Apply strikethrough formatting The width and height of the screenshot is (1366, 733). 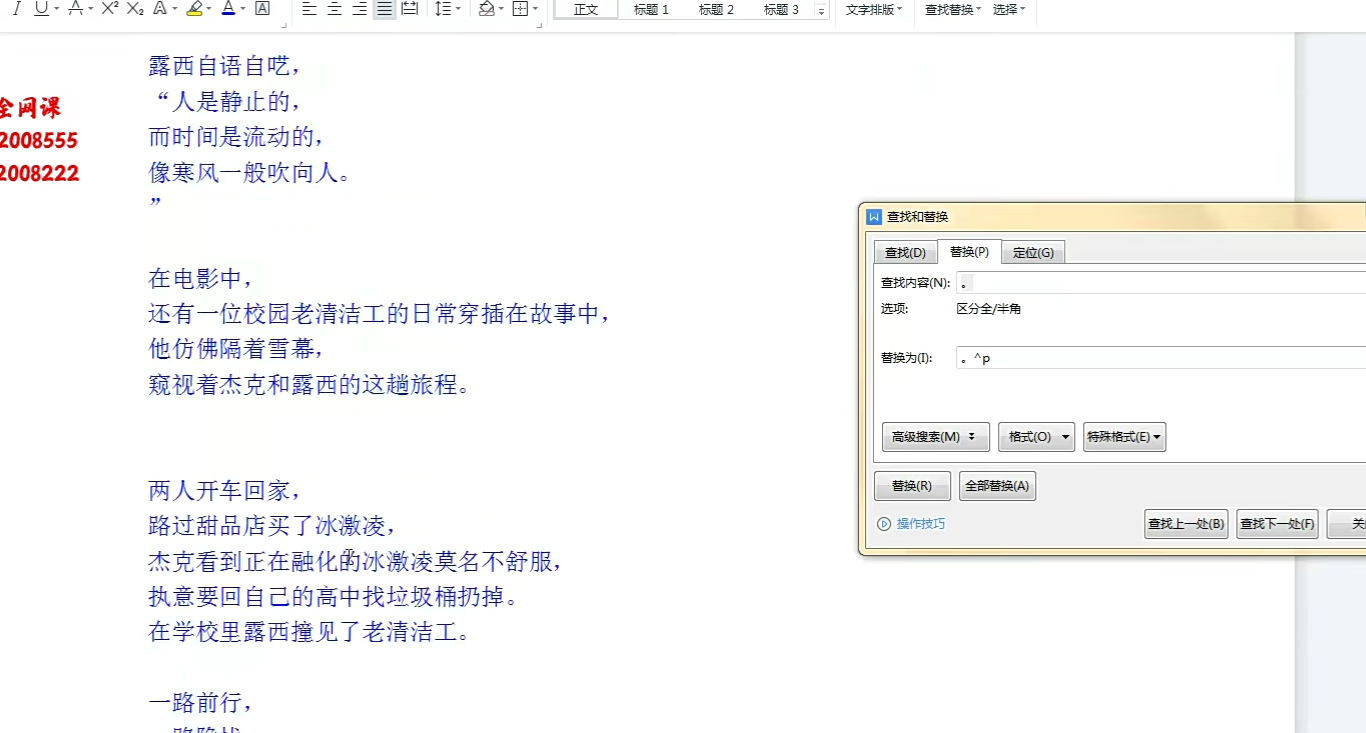(75, 9)
